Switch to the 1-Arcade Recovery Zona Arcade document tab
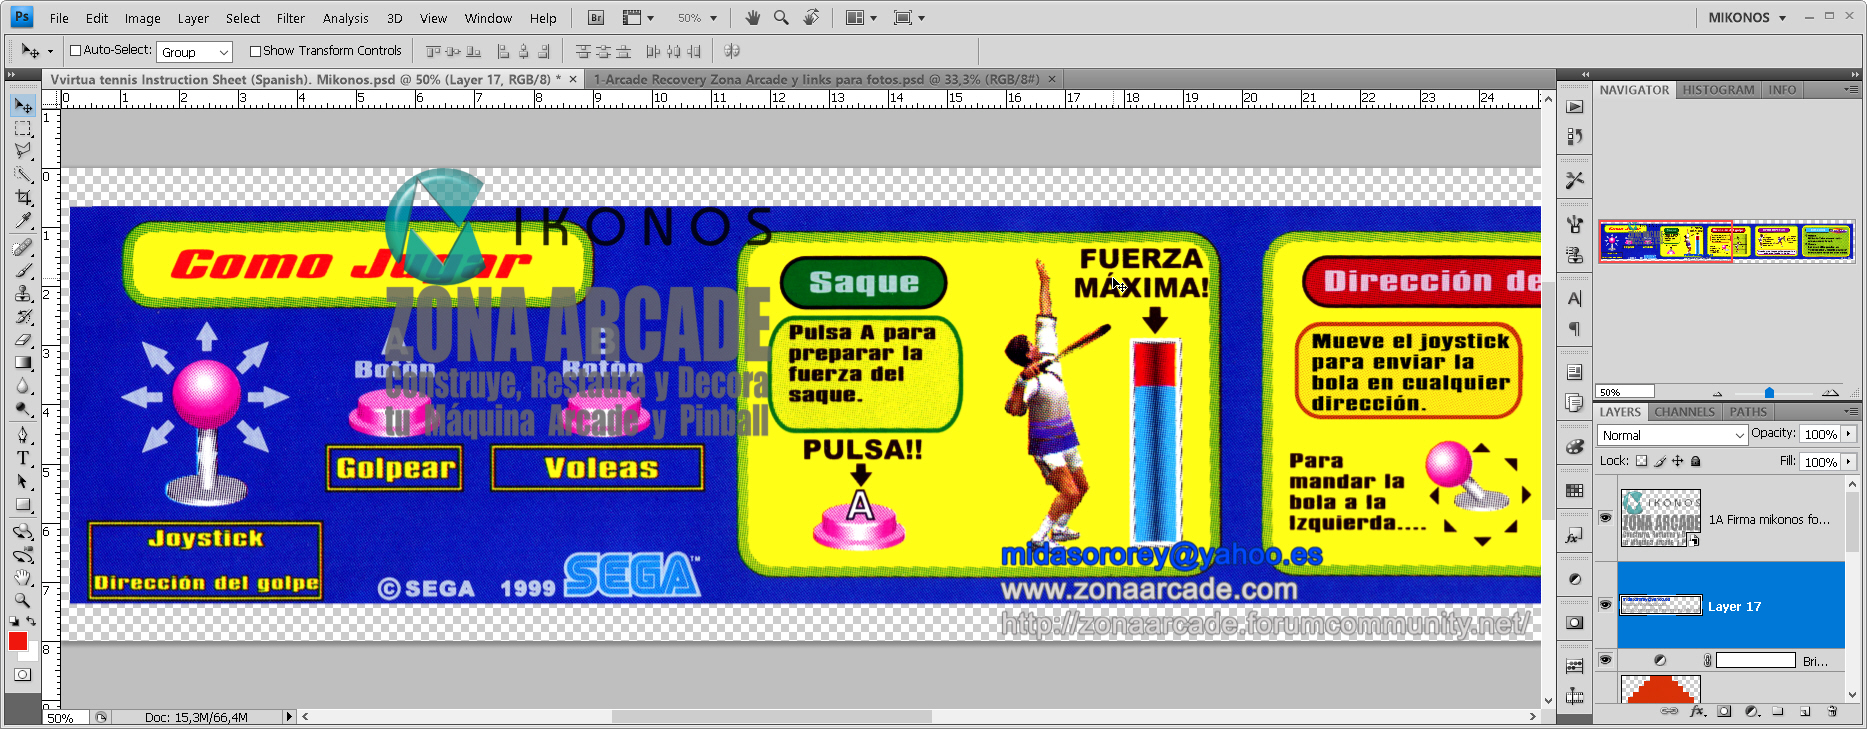The height and width of the screenshot is (729, 1867). coord(817,79)
